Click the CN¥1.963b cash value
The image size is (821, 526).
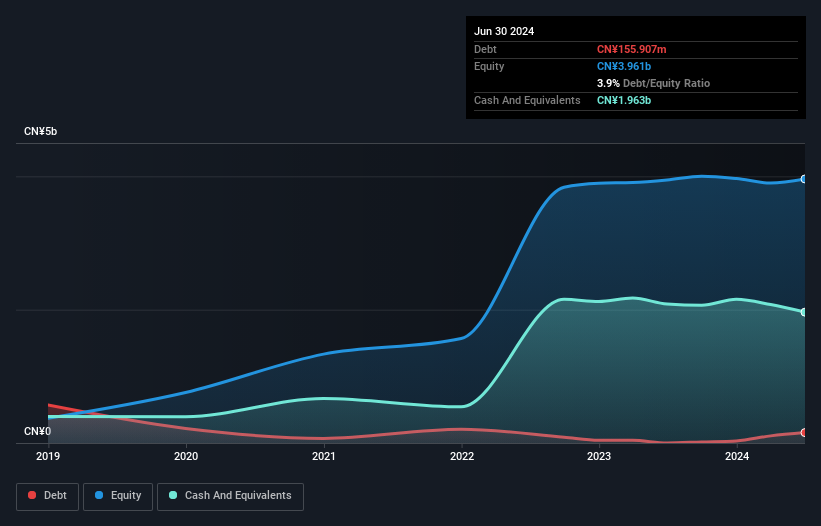624,100
